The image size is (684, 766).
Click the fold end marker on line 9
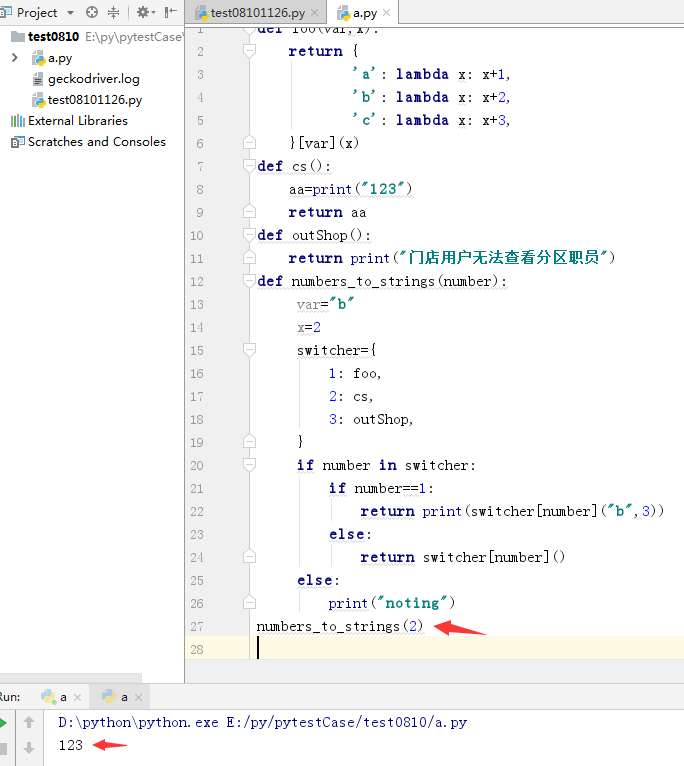click(249, 211)
